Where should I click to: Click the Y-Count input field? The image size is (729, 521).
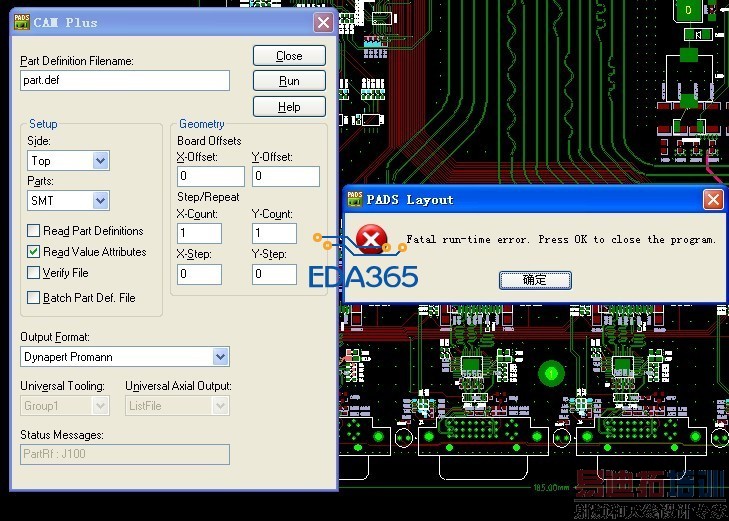click(x=274, y=233)
